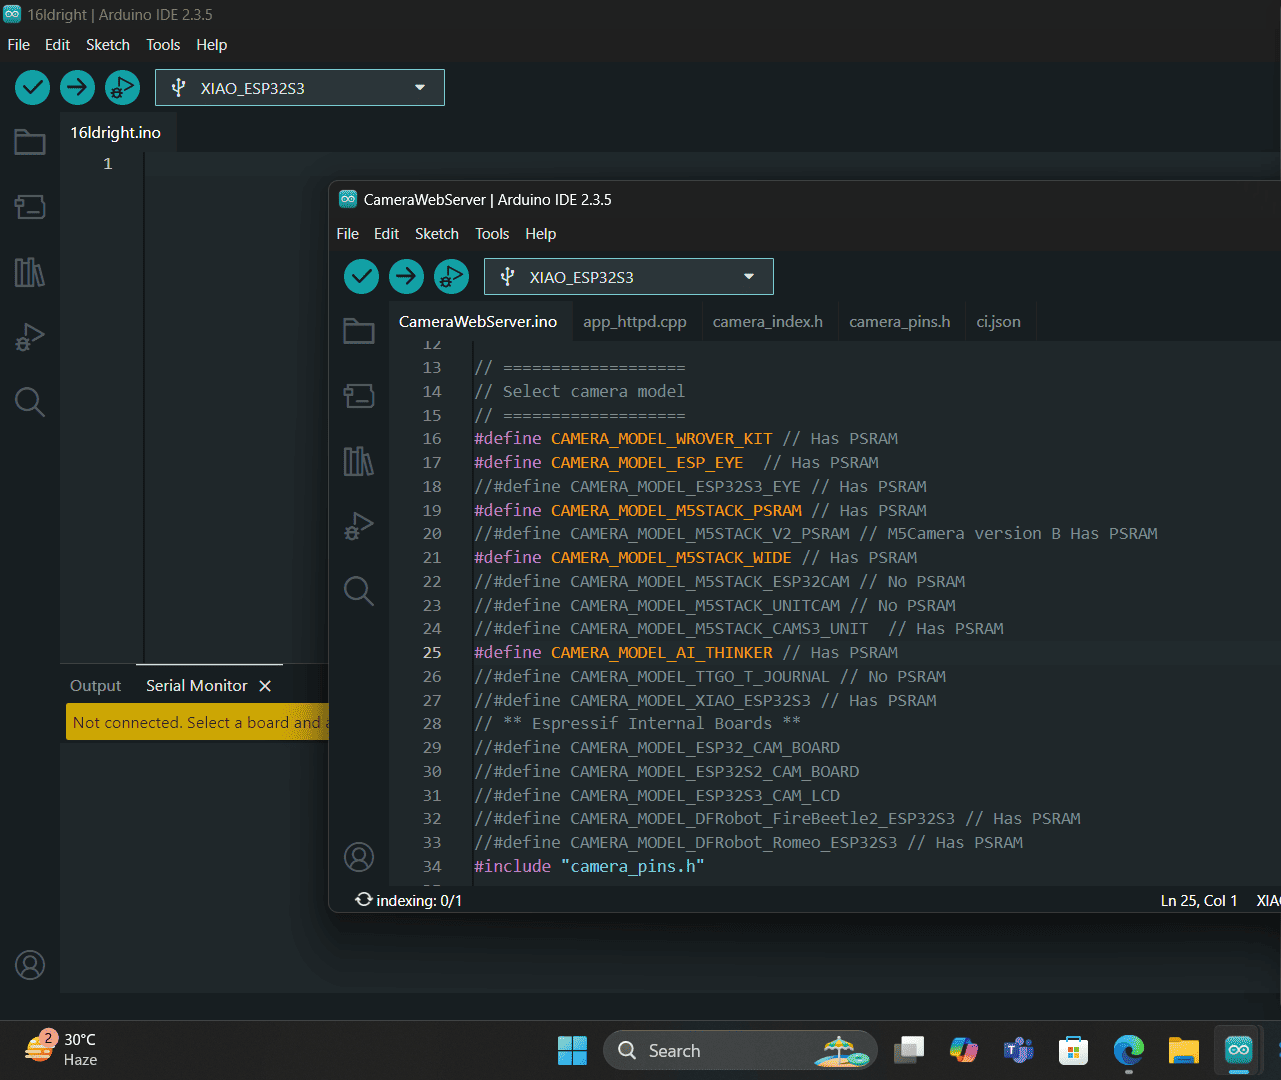Select Serial Monitor tab
Image resolution: width=1281 pixels, height=1080 pixels.
coord(197,686)
